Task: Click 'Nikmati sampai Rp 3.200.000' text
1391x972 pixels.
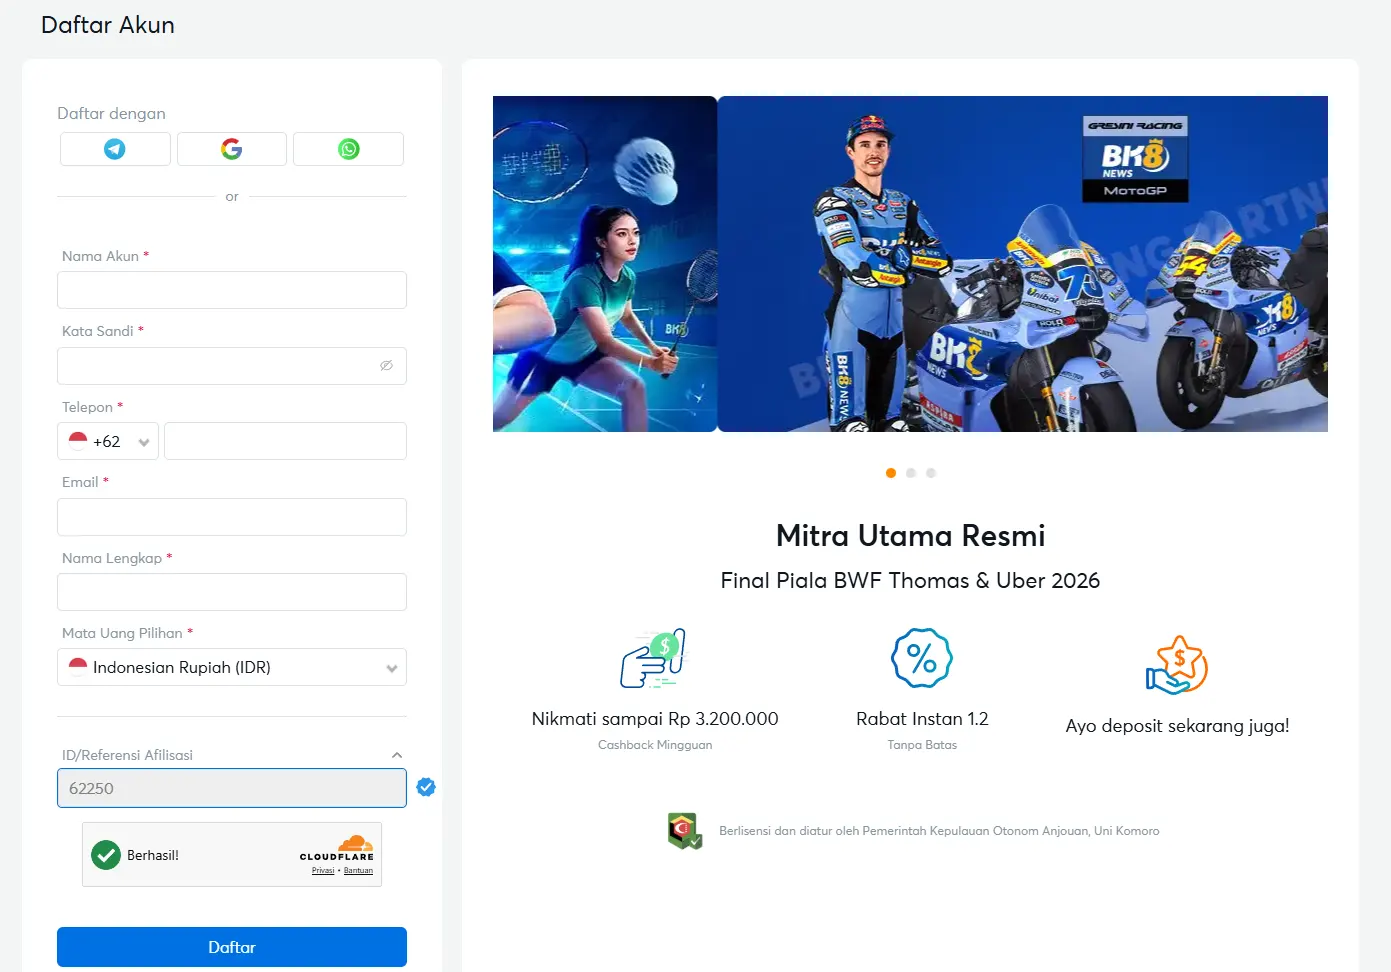Action: click(x=655, y=719)
